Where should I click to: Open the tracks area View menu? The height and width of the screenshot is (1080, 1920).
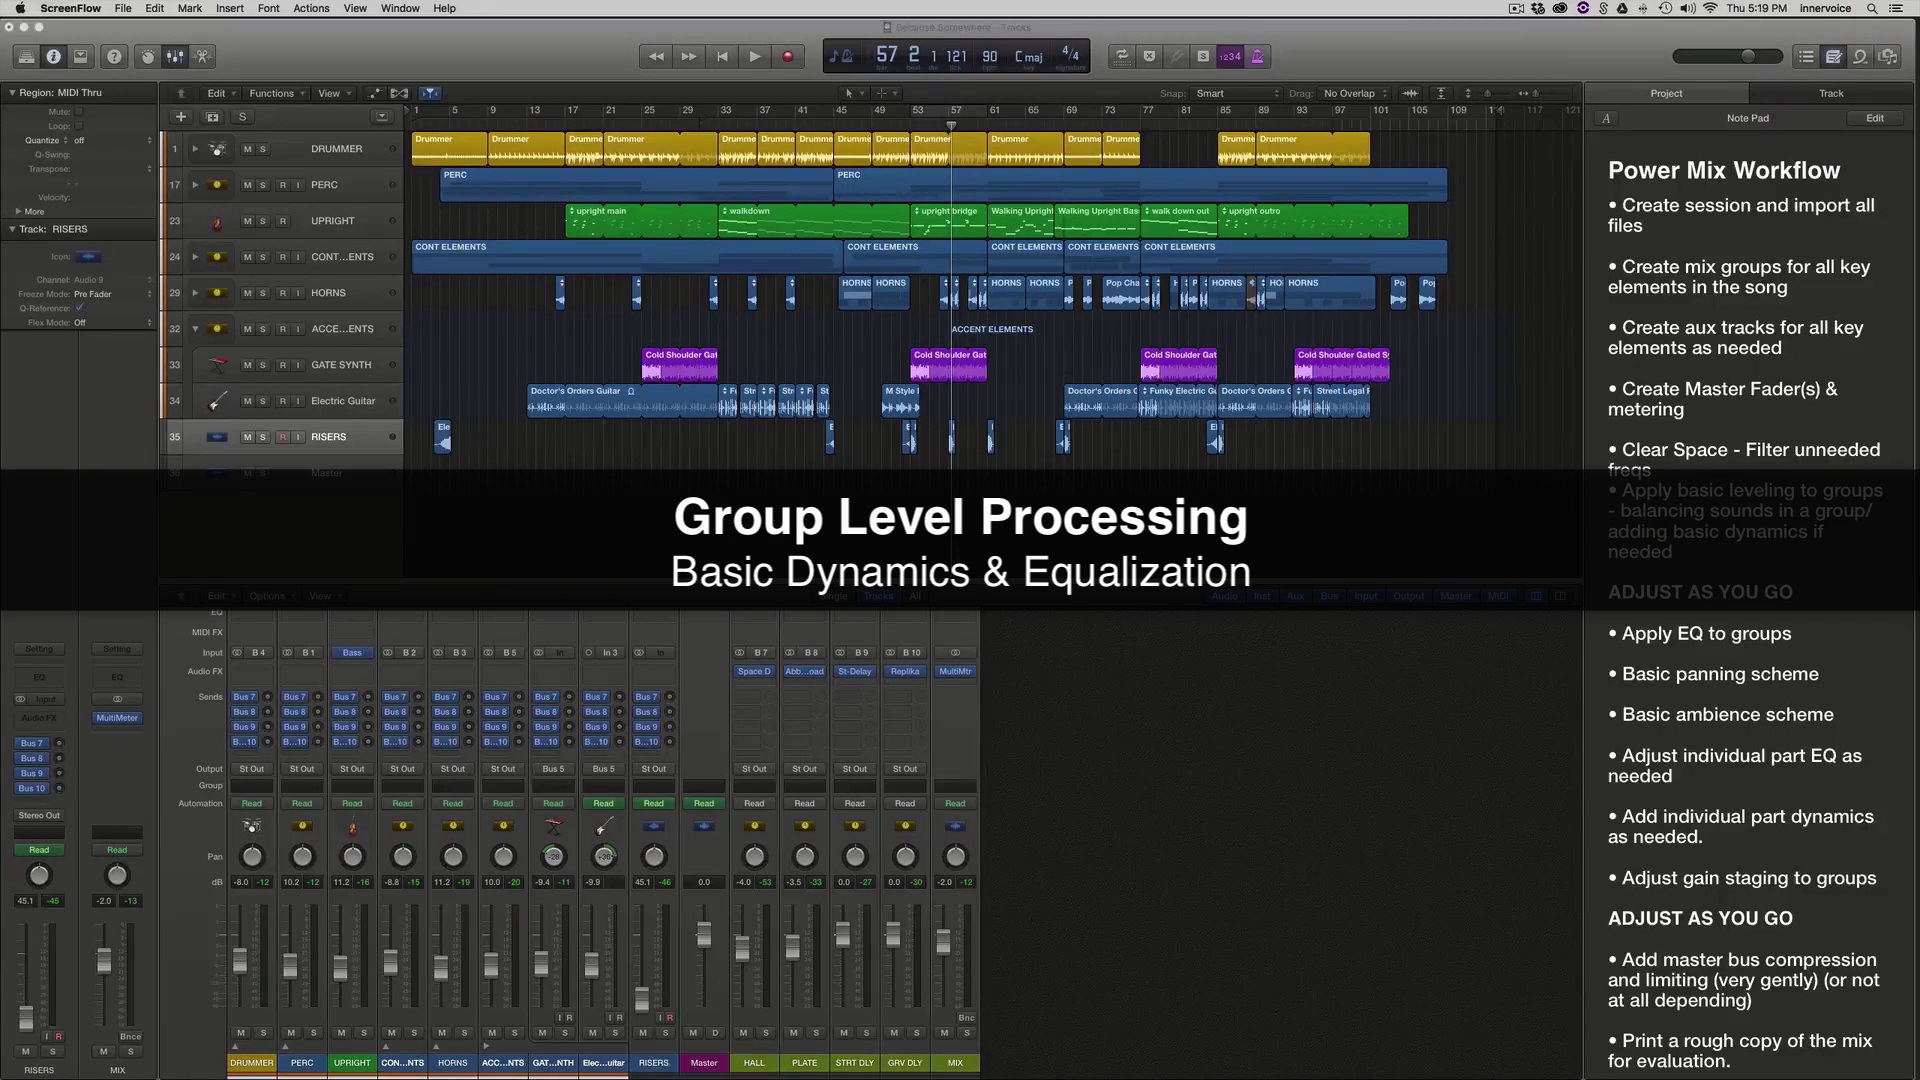(334, 93)
